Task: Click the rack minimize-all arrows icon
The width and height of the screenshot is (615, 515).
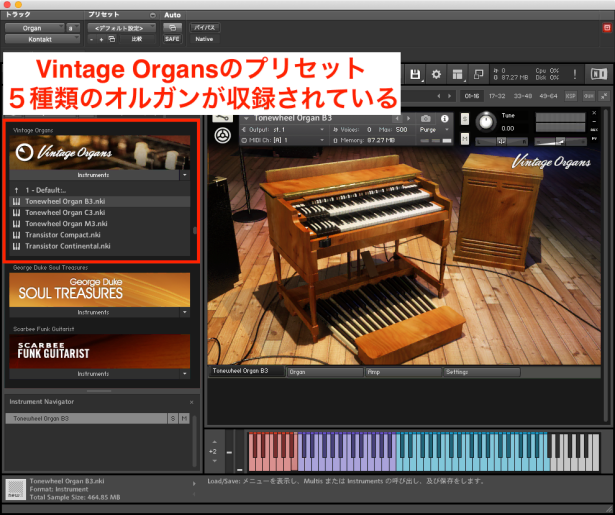Action: 604,96
